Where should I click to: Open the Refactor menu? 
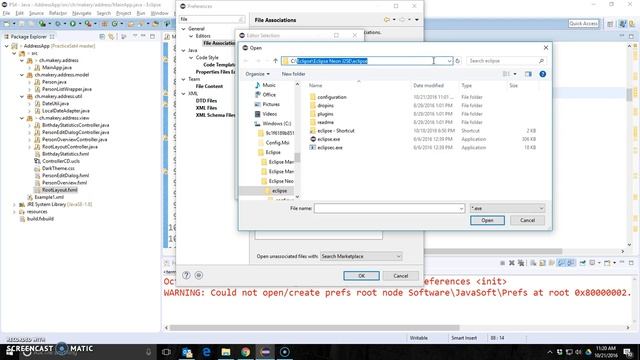click(x=58, y=13)
